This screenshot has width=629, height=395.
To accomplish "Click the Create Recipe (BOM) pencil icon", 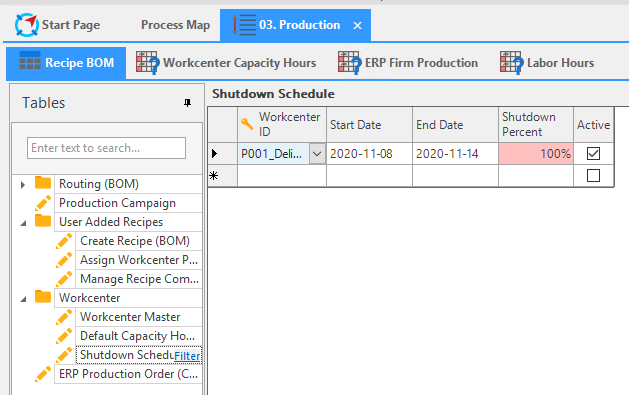I will point(64,241).
